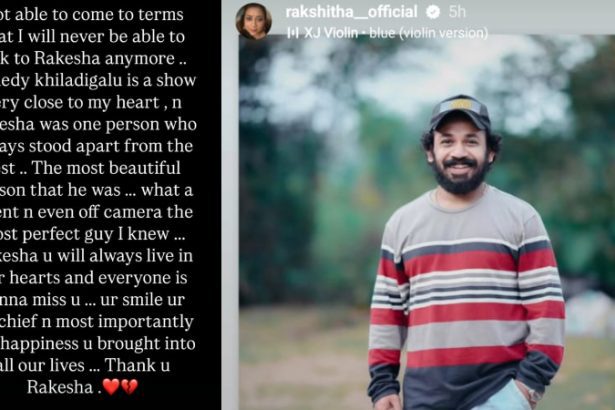The image size is (615, 410).
Task: Open the rakshitha__official username link
Action: (x=351, y=12)
